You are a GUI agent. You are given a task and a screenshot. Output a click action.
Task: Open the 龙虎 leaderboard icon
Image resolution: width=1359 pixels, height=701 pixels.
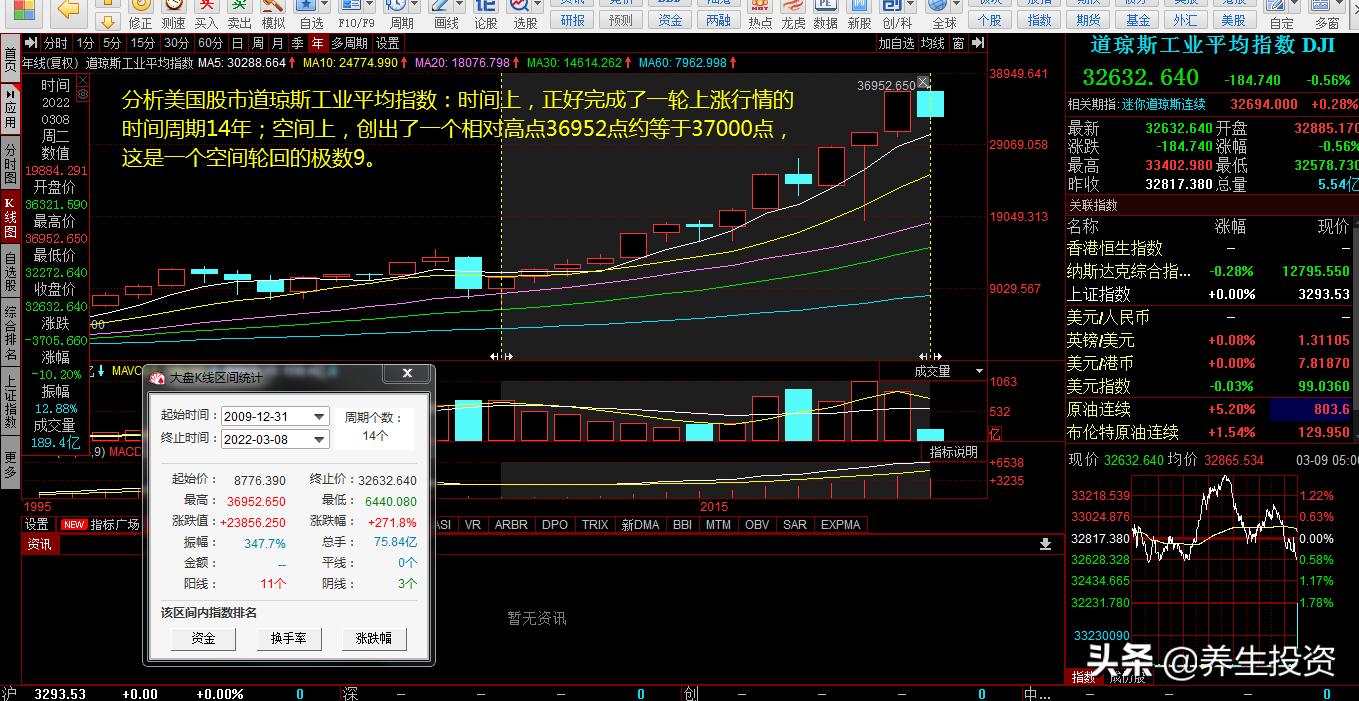(793, 14)
